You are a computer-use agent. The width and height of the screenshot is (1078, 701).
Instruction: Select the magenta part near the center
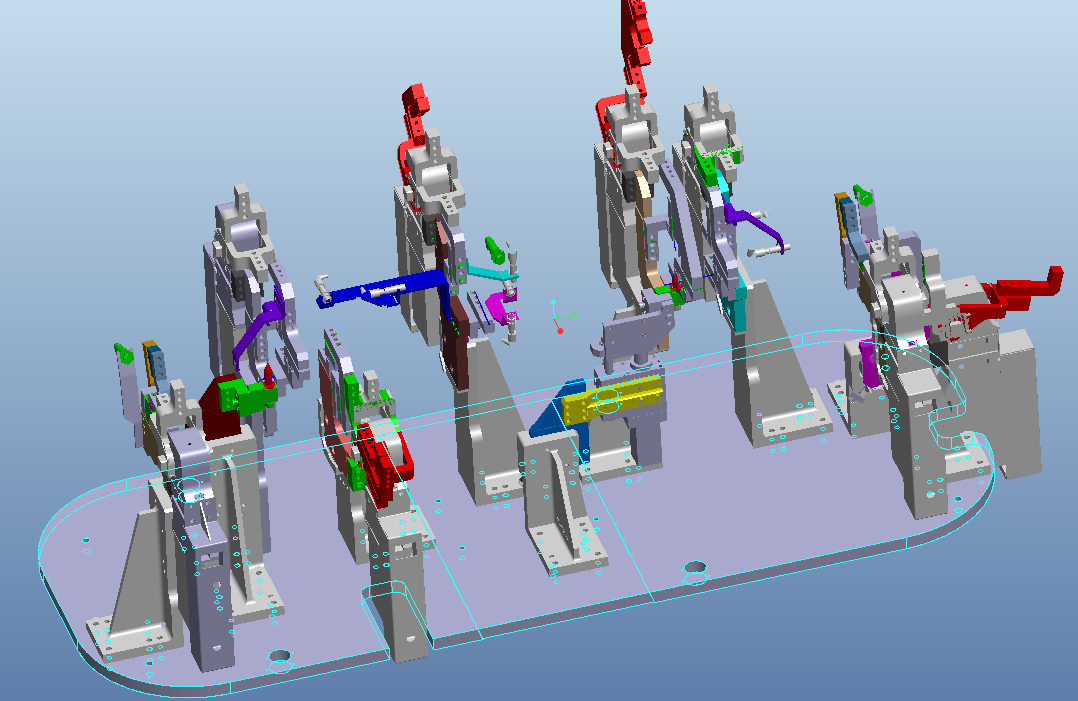click(x=500, y=307)
